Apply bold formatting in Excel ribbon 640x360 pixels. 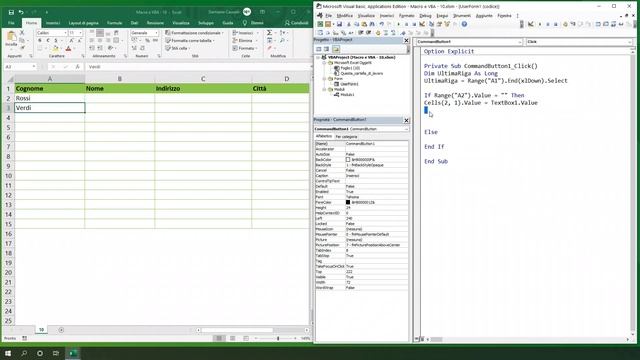point(40,40)
